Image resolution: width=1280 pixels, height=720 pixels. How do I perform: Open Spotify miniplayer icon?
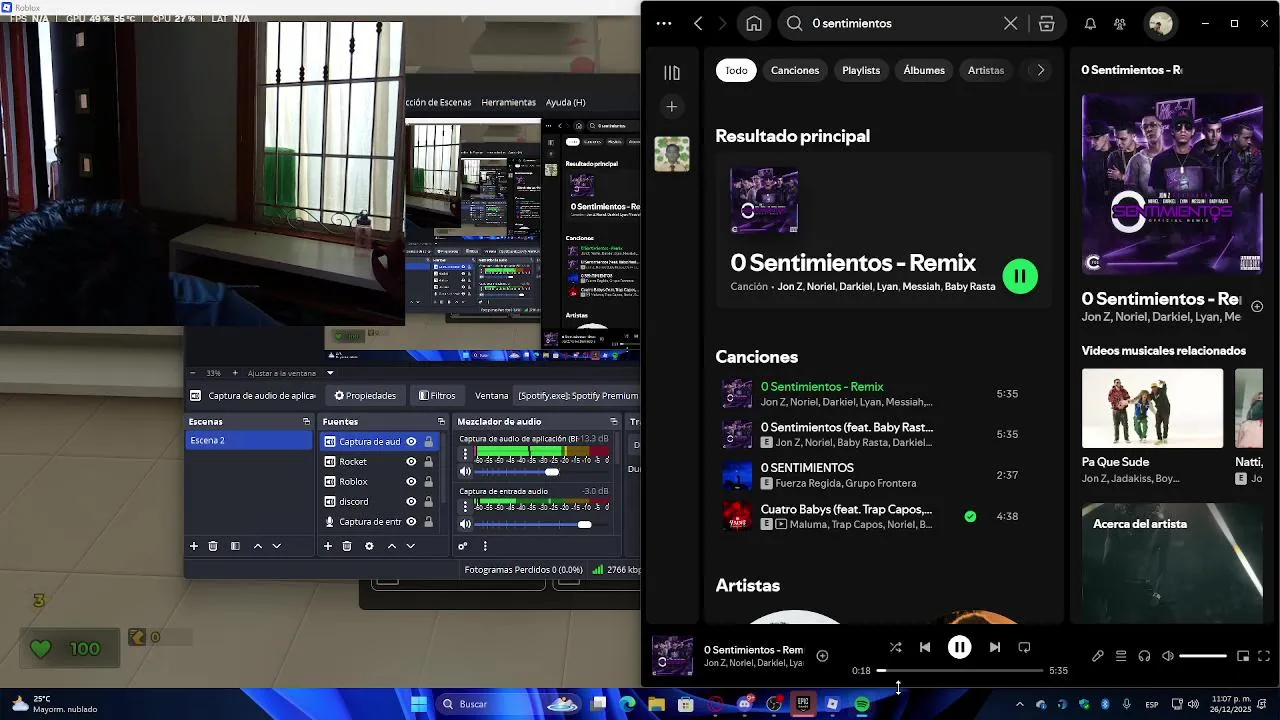(x=1243, y=656)
